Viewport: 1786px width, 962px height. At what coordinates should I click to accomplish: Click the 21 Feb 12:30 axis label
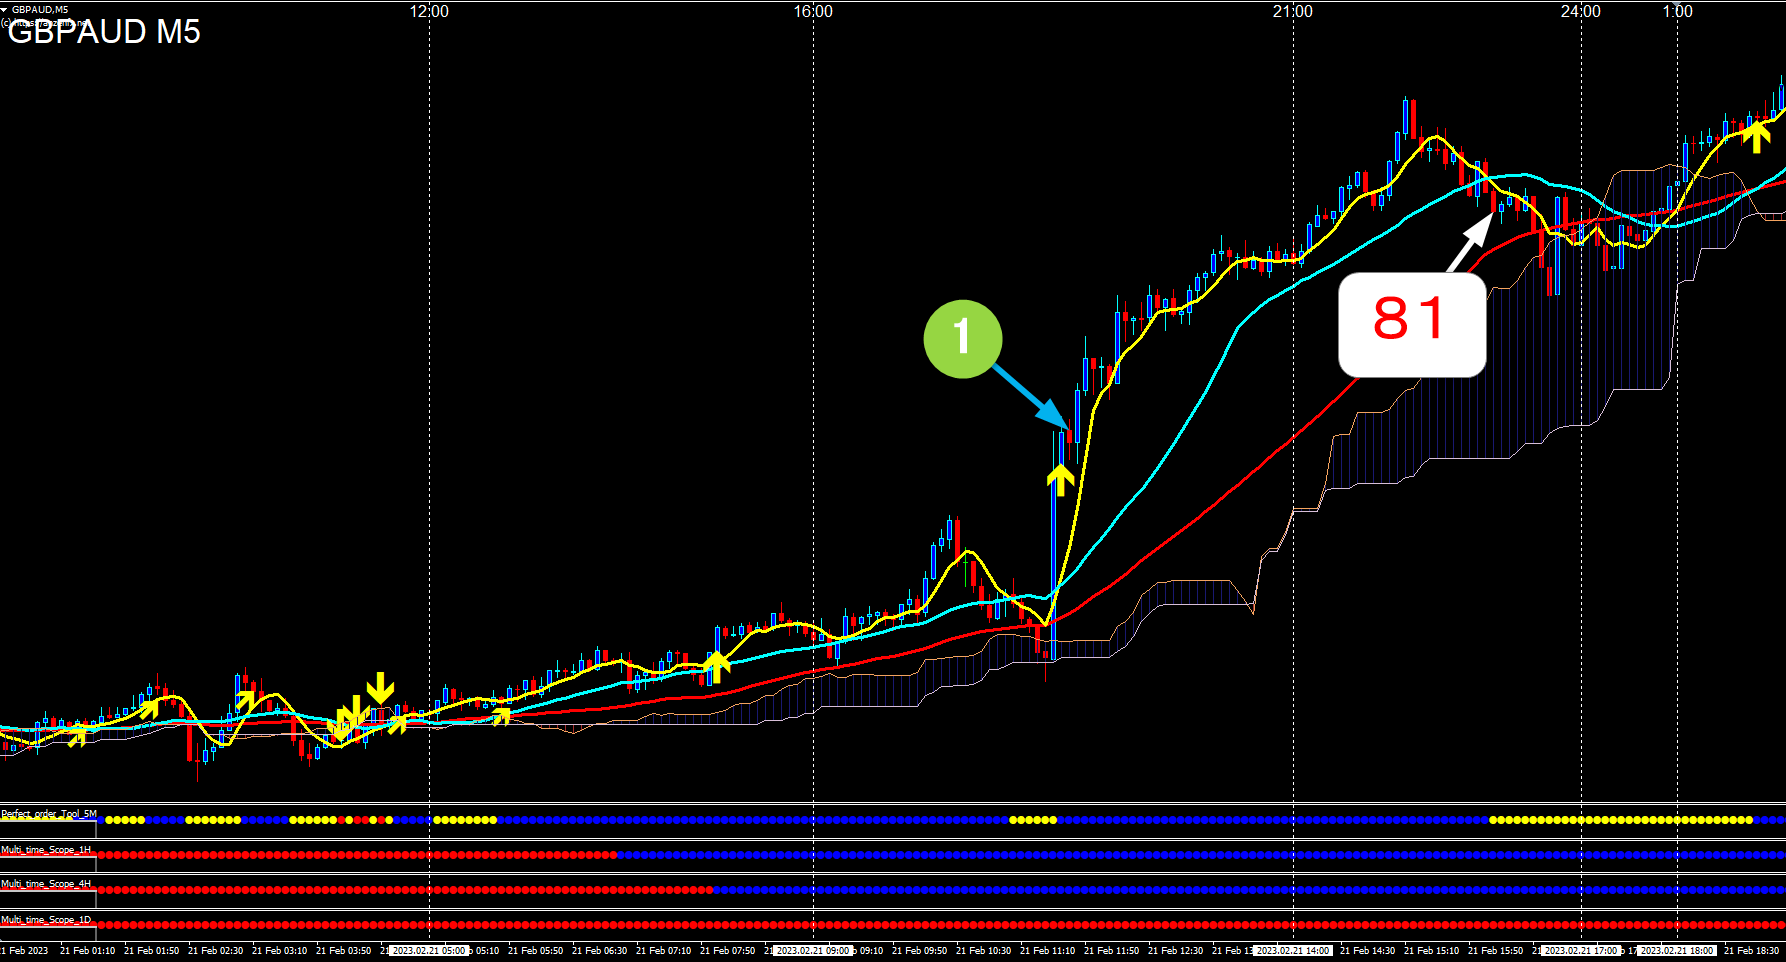[x=1175, y=951]
